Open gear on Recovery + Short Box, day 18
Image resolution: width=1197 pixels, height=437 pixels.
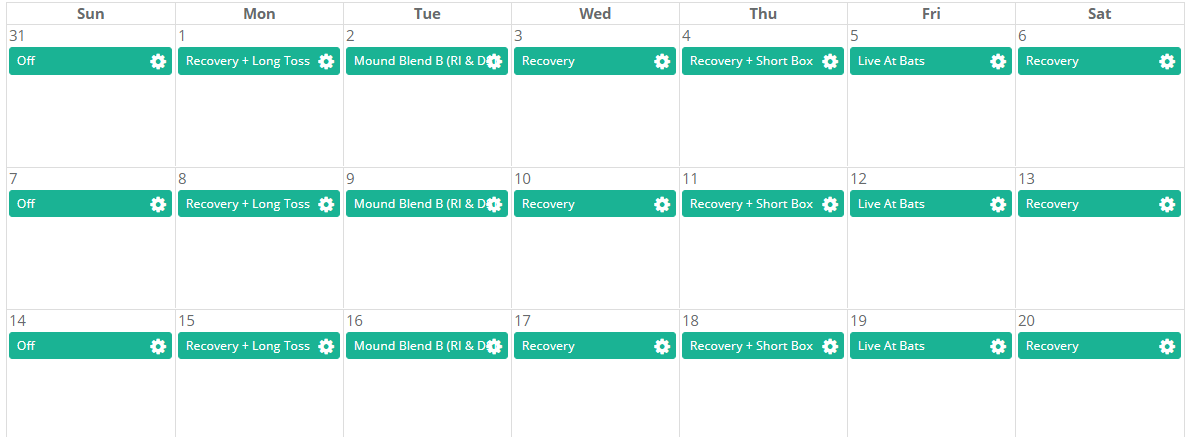click(830, 346)
